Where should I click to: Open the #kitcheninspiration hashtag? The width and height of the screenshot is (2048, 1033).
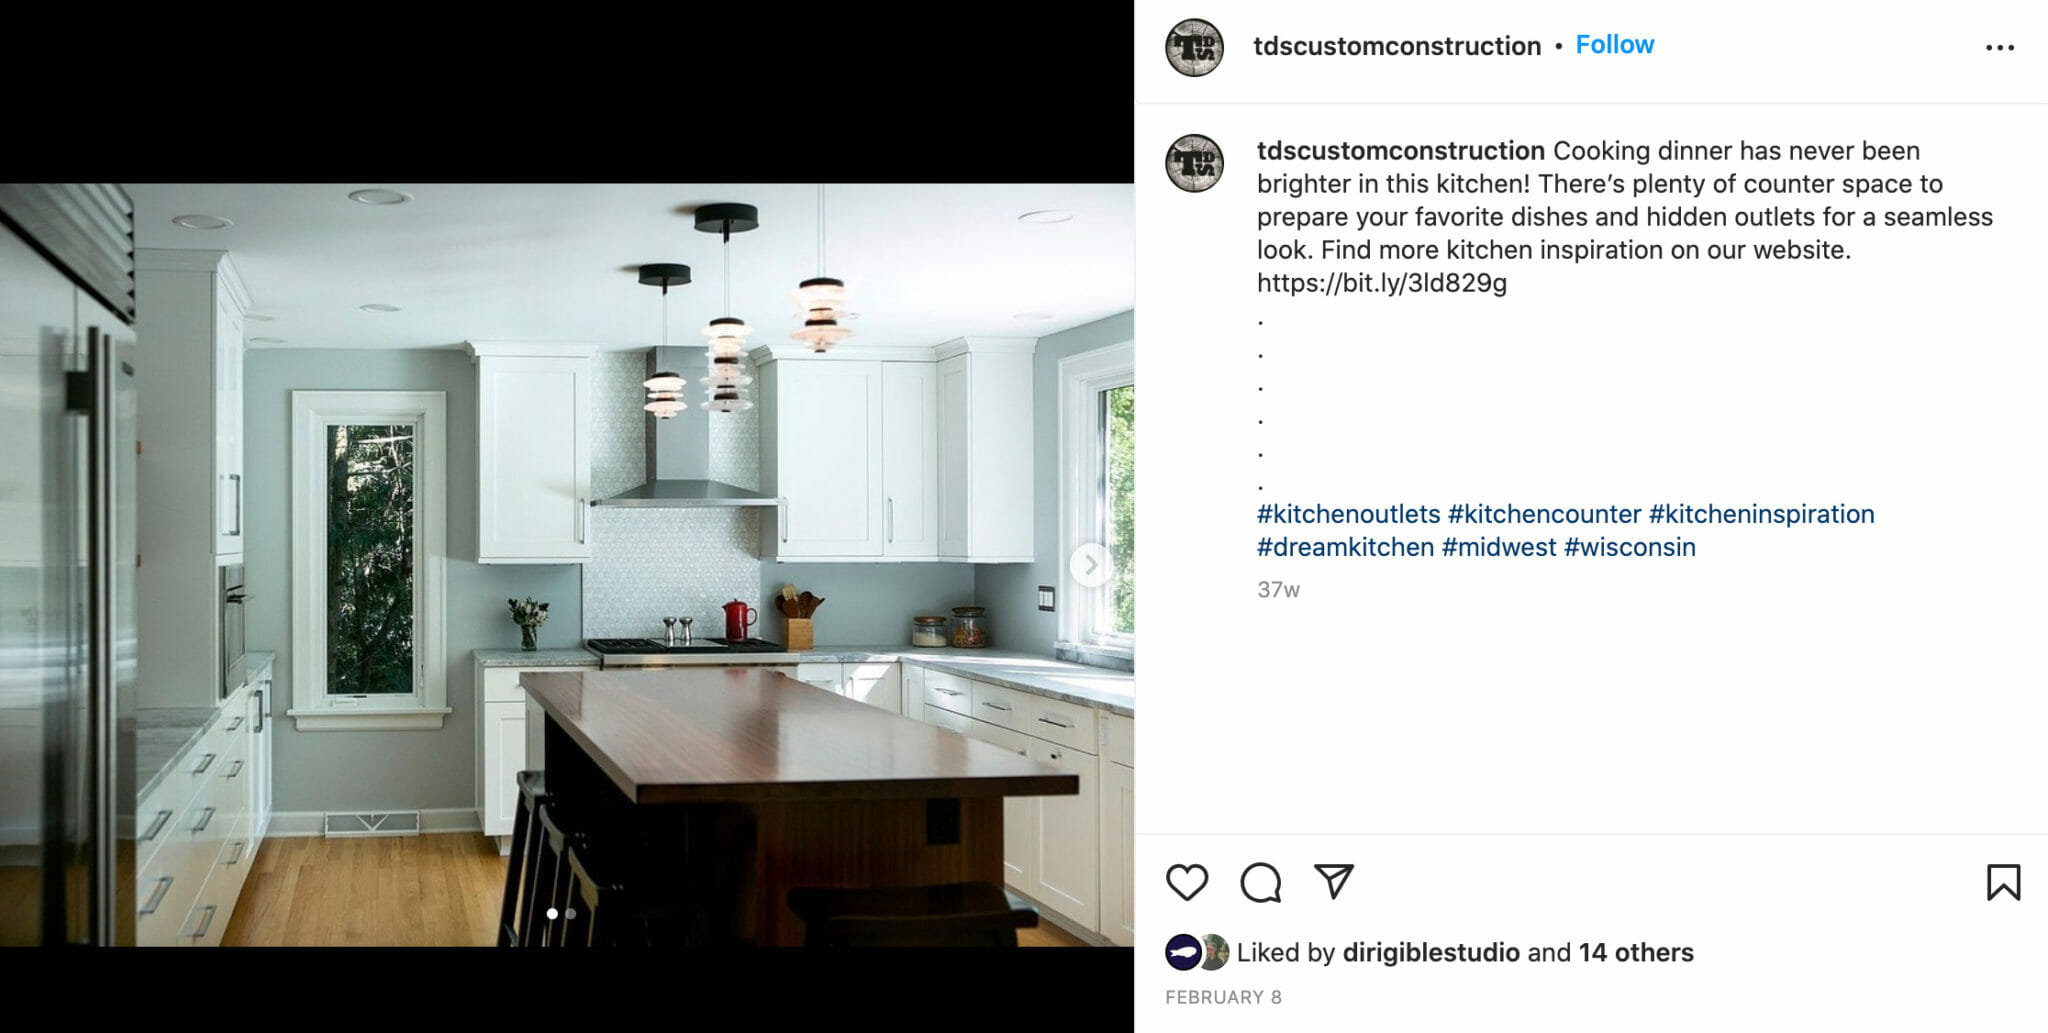tap(1761, 514)
